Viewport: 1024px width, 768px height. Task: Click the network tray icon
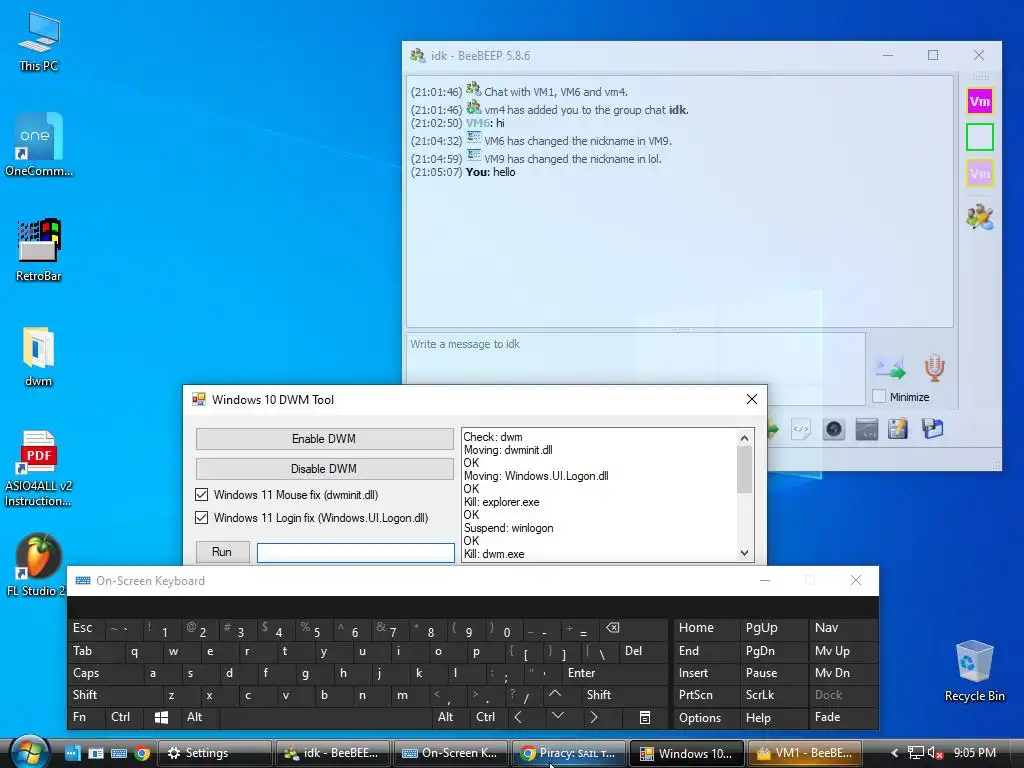click(916, 753)
